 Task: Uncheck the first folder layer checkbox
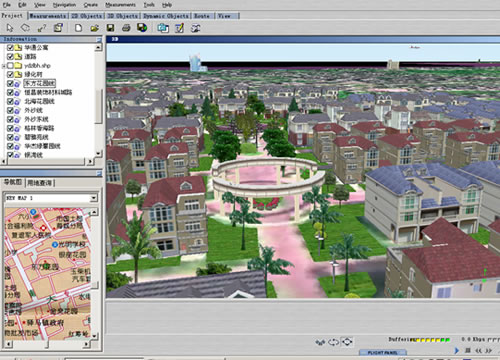[10, 48]
